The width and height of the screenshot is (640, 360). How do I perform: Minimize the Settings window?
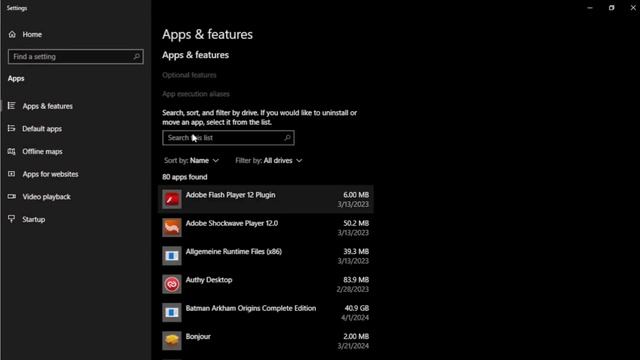click(x=590, y=8)
